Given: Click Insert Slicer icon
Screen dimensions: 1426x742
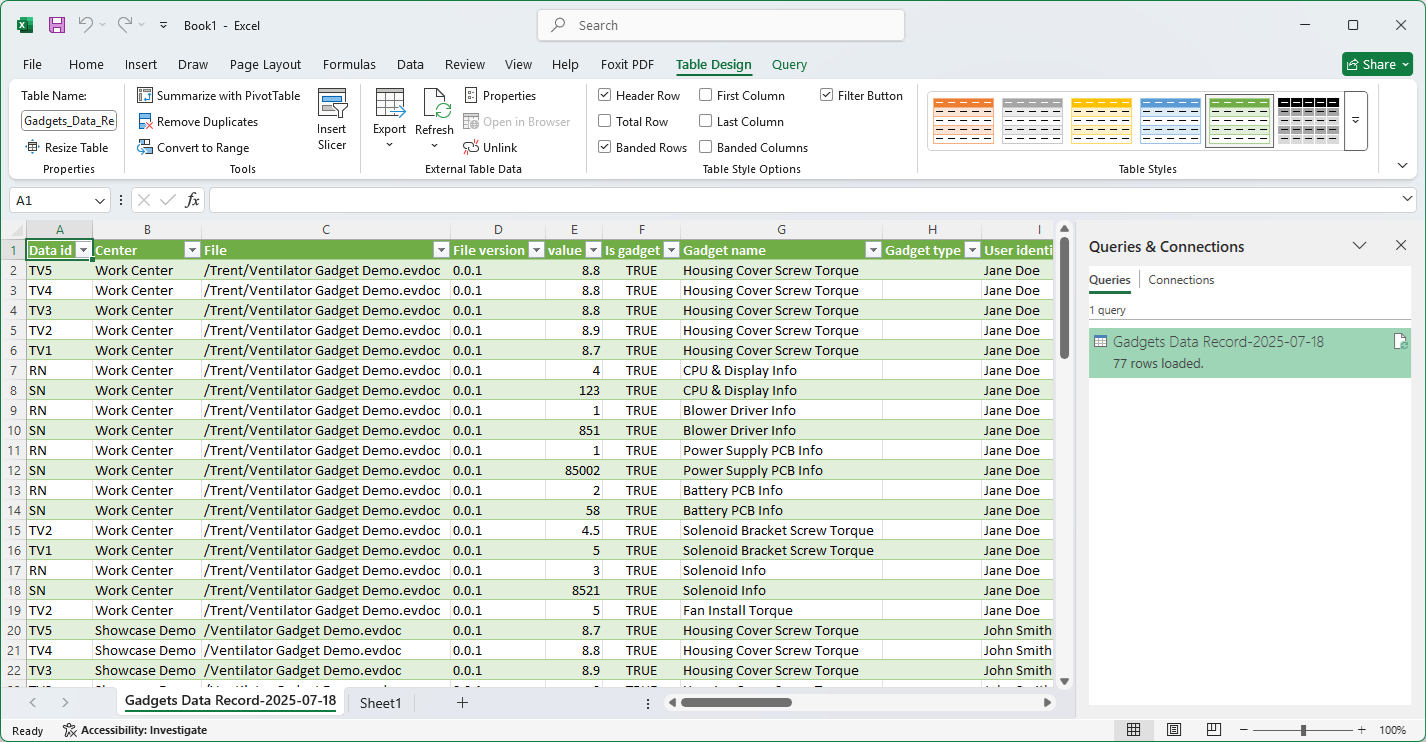Looking at the screenshot, I should tap(332, 121).
